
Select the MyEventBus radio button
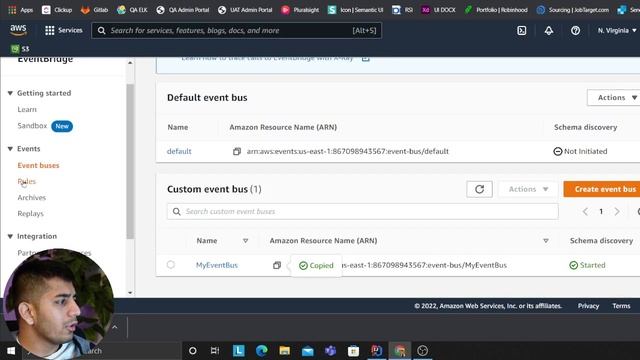click(171, 265)
